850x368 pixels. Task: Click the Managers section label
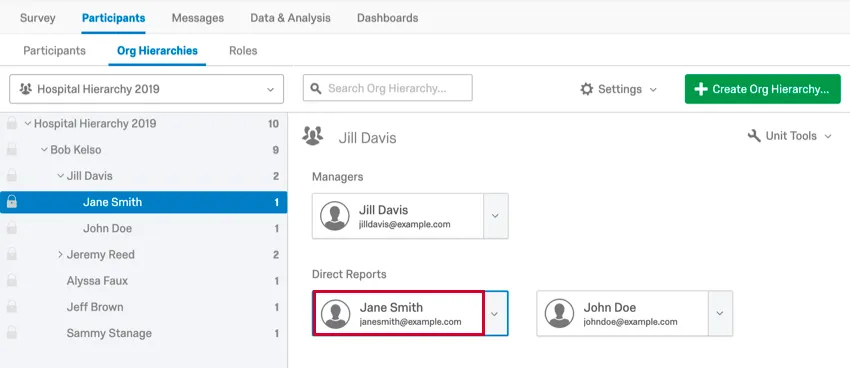click(337, 177)
